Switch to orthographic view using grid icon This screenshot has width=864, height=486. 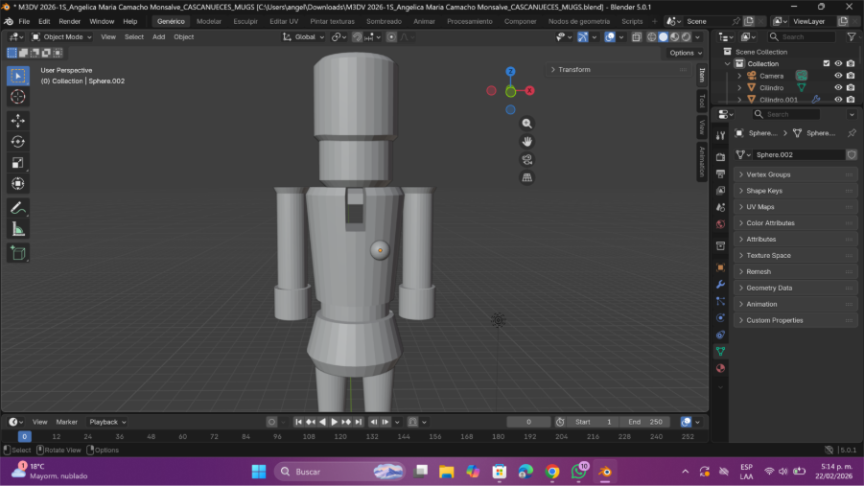(527, 177)
